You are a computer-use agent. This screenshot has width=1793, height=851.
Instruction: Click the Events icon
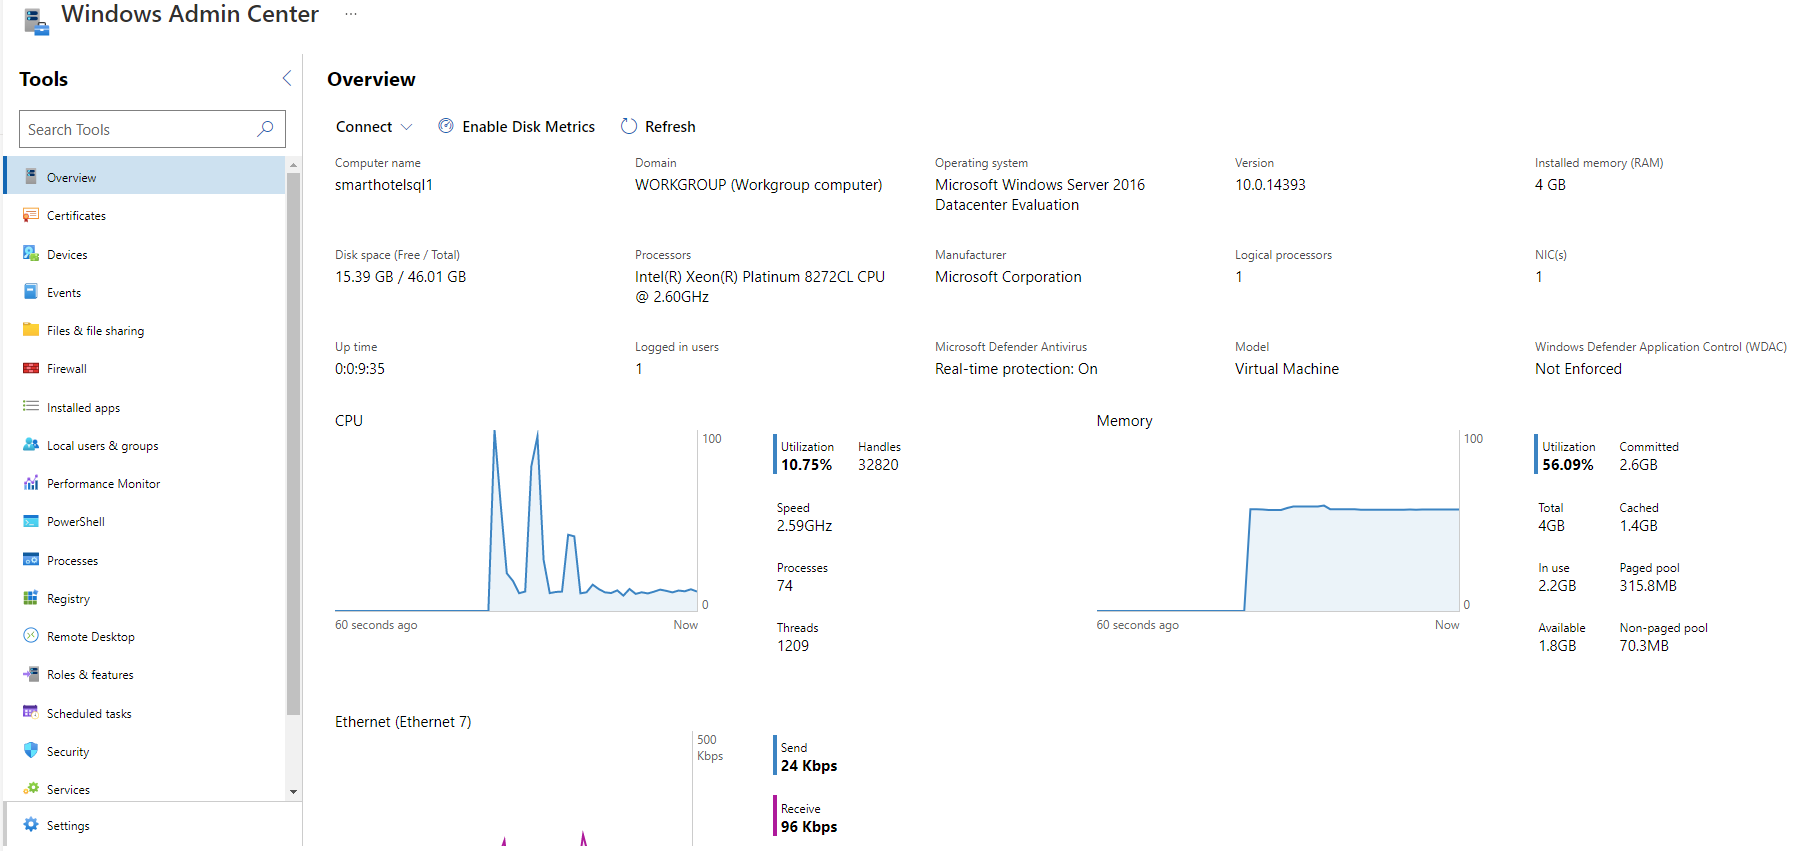click(31, 292)
